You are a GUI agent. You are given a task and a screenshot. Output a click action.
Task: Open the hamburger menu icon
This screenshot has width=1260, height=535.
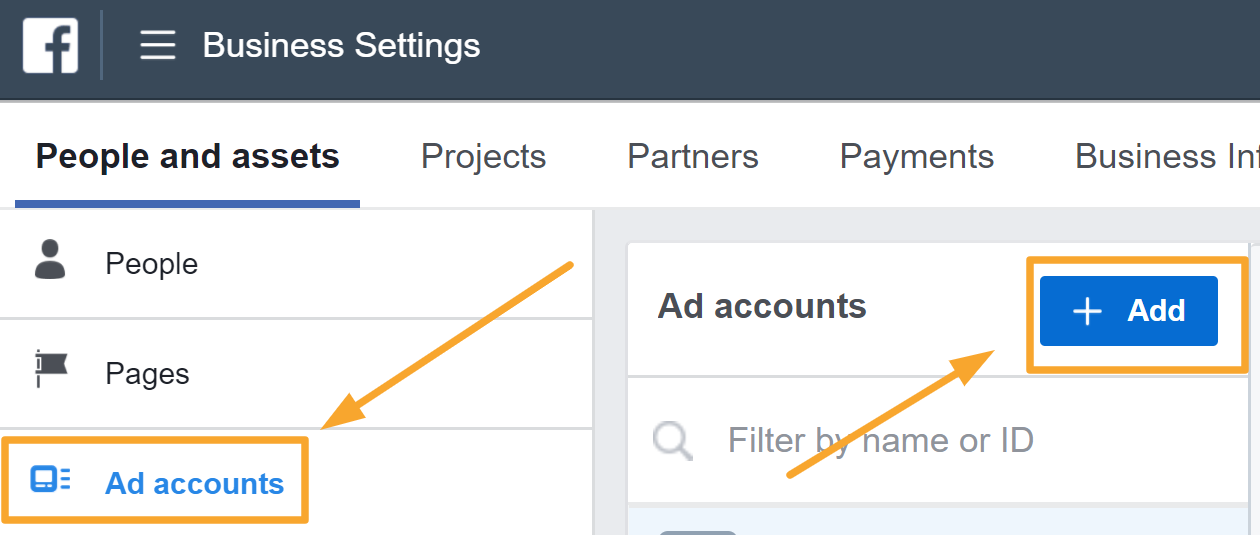158,46
